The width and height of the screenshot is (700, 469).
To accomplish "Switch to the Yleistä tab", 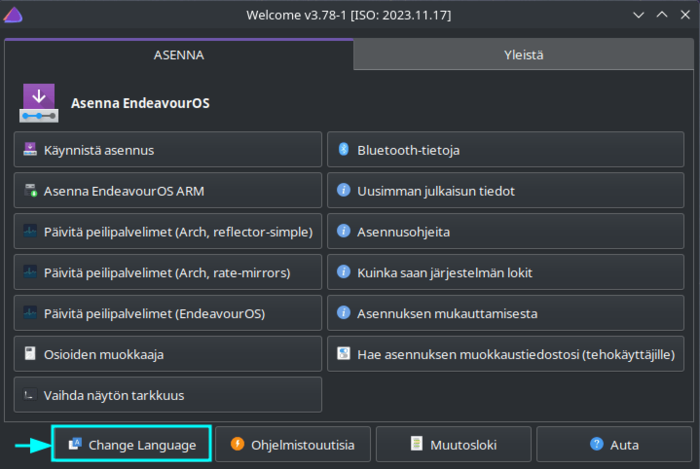I will (523, 55).
